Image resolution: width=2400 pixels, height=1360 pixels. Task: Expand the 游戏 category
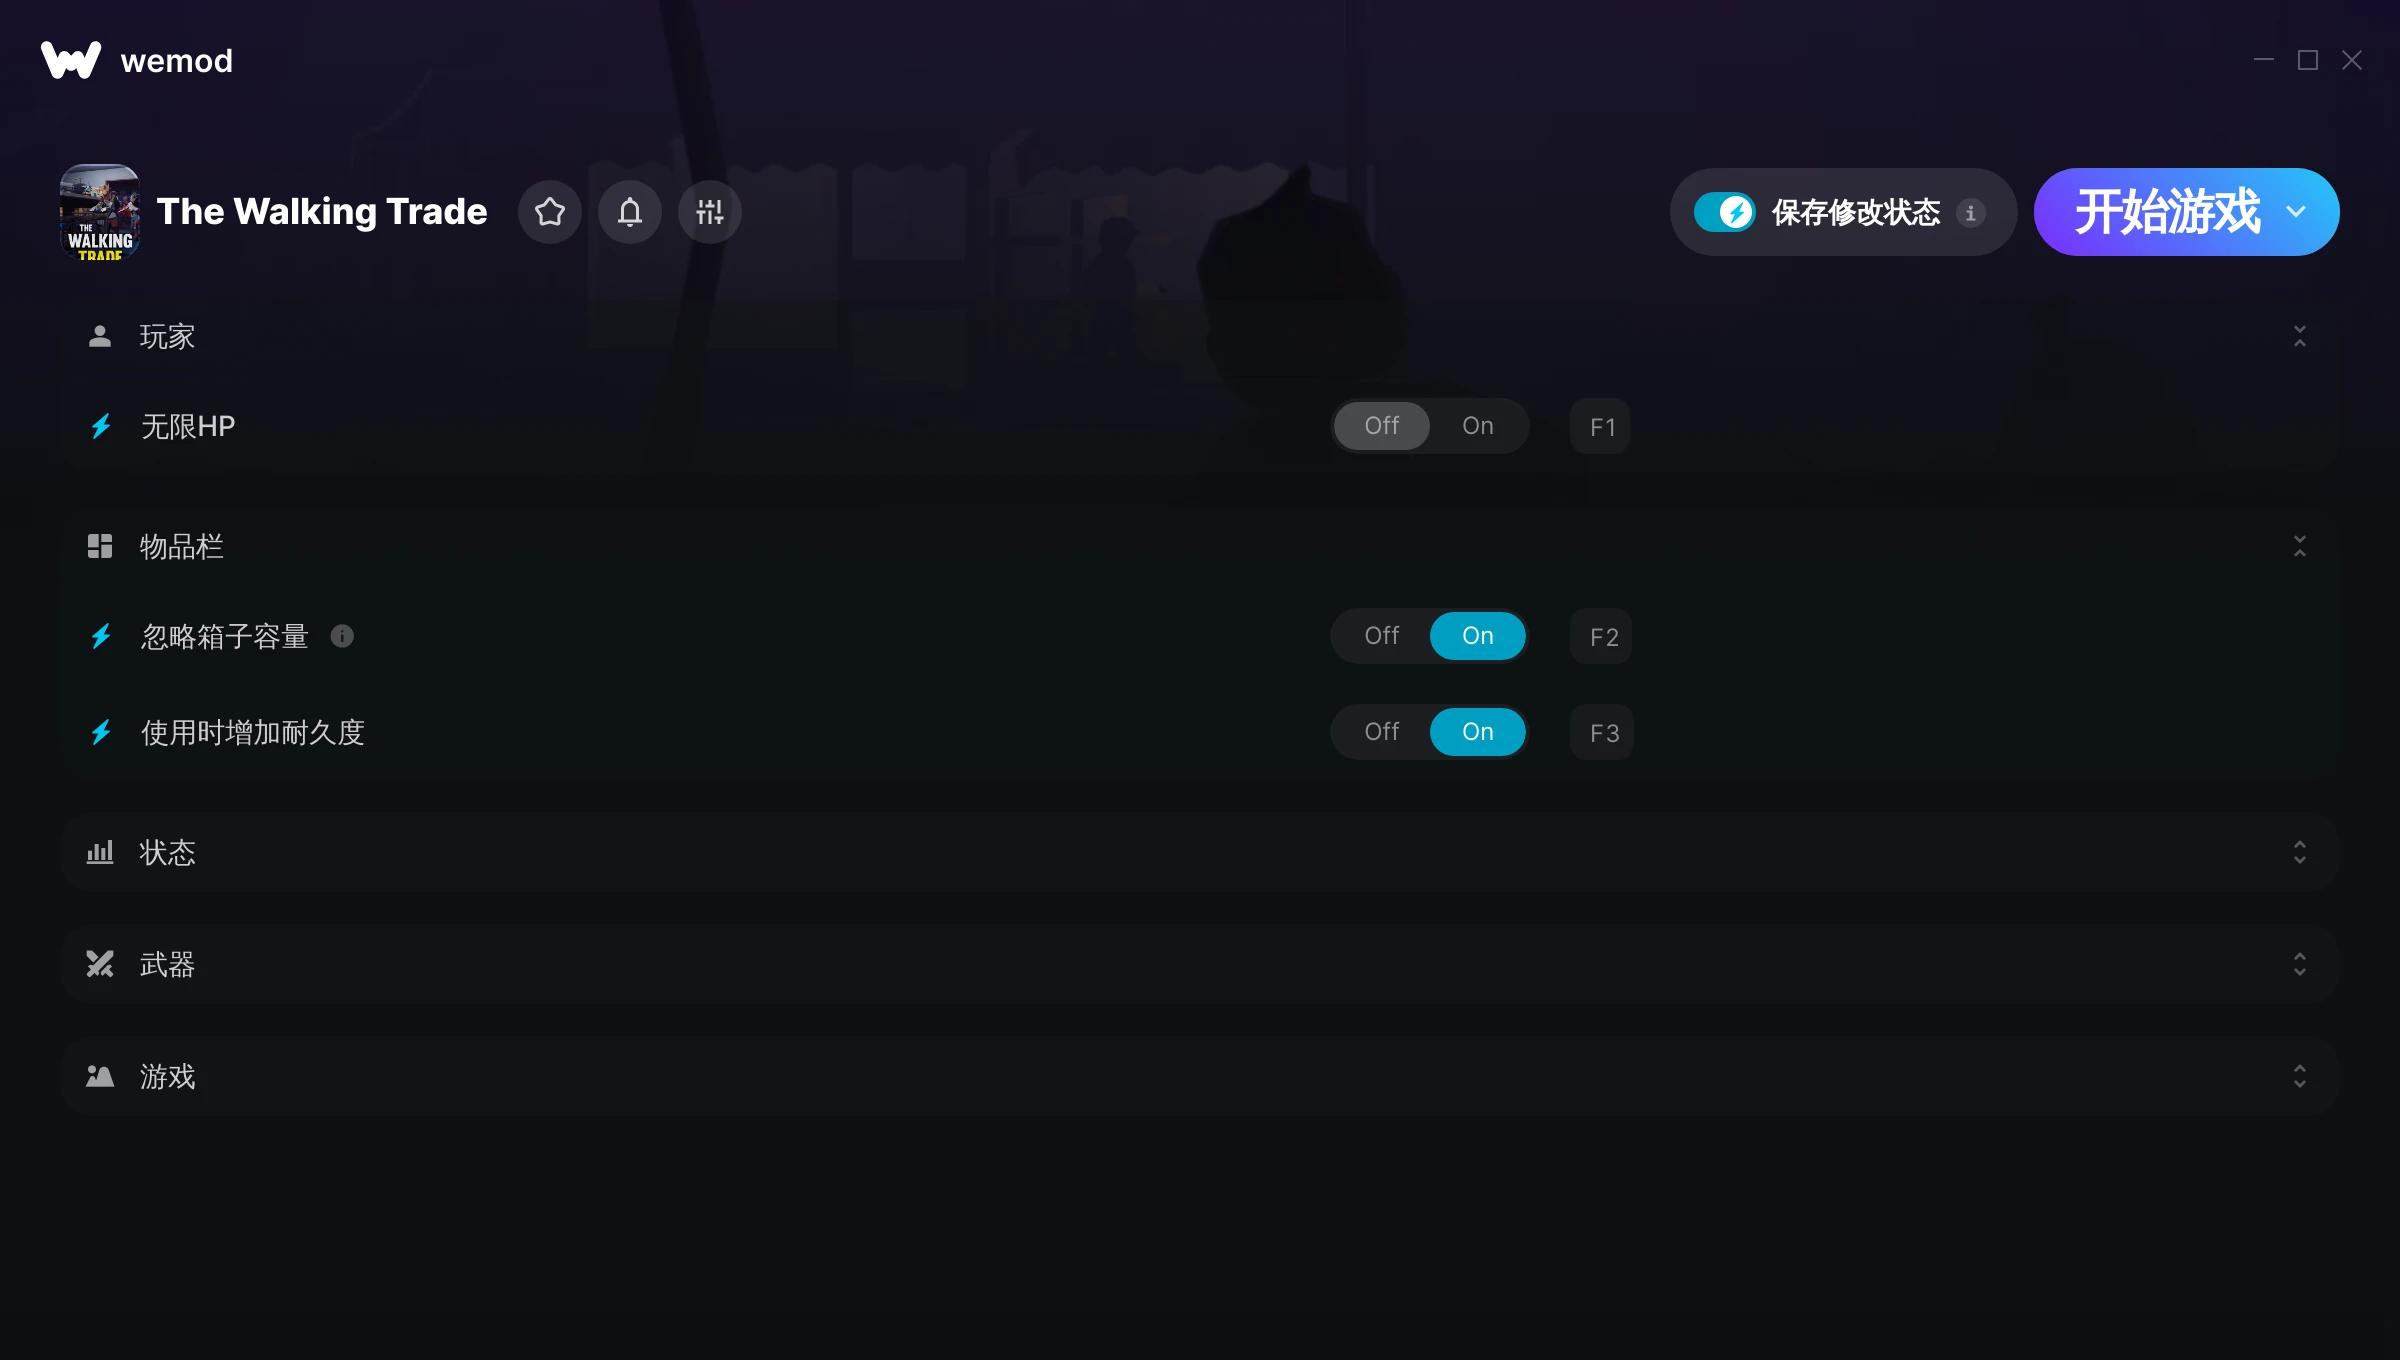point(2299,1076)
